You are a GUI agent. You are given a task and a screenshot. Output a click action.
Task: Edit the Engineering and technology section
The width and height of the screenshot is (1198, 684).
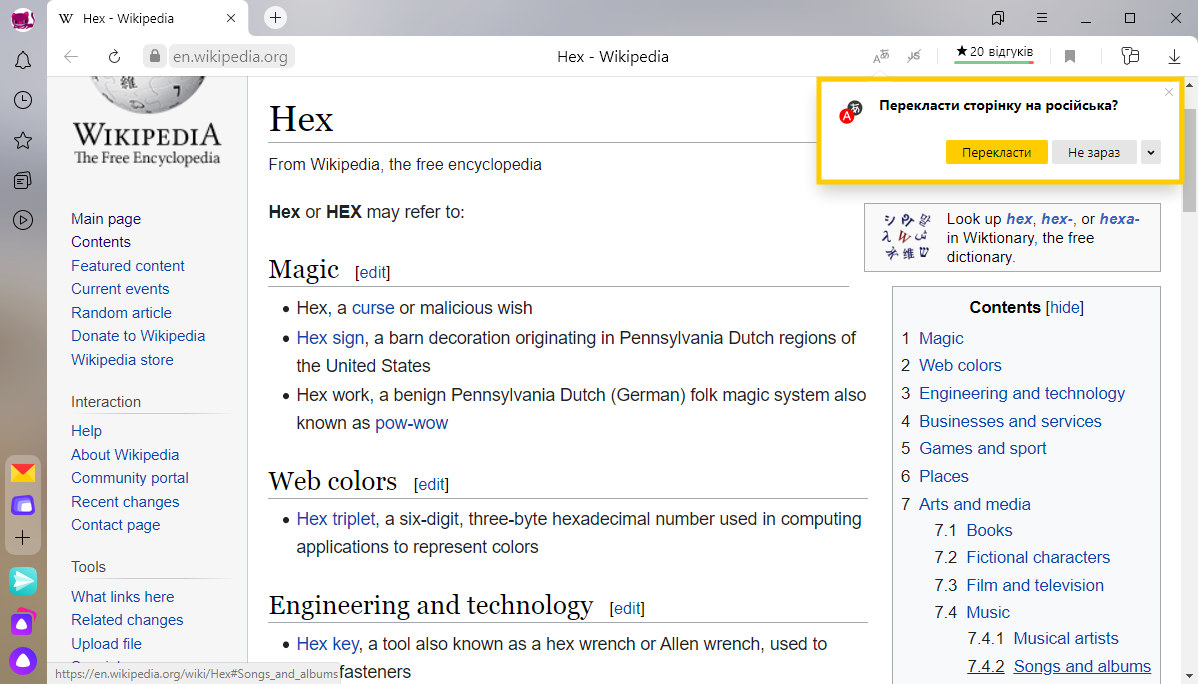click(x=627, y=608)
